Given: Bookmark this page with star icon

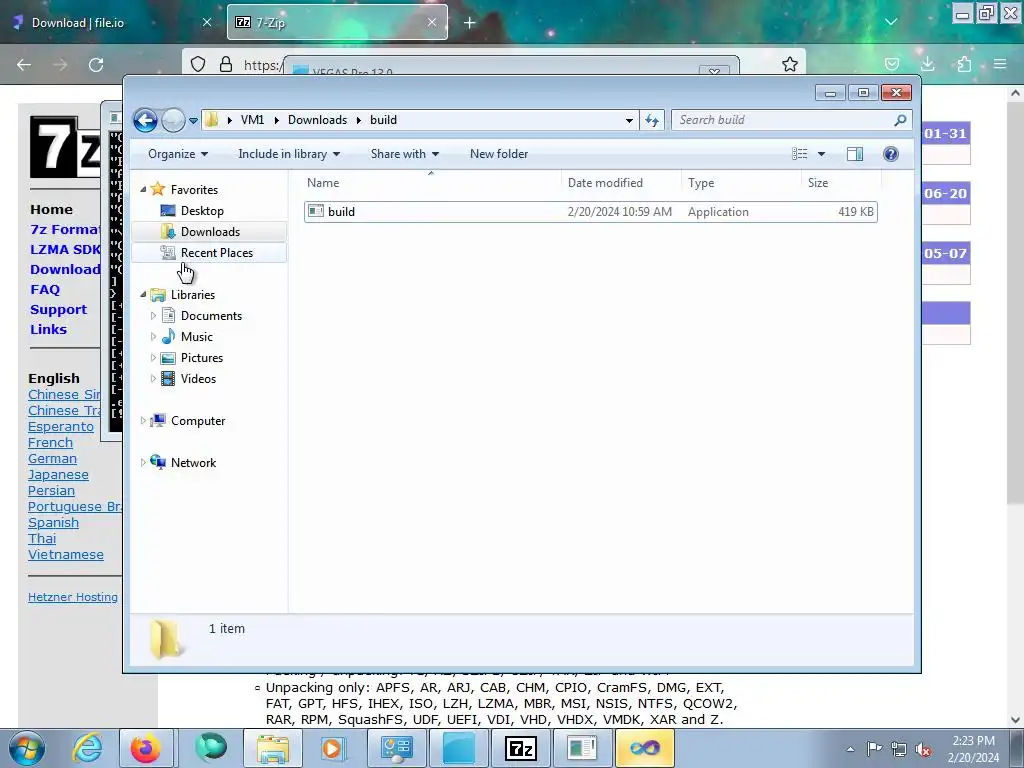Looking at the screenshot, I should coord(790,64).
